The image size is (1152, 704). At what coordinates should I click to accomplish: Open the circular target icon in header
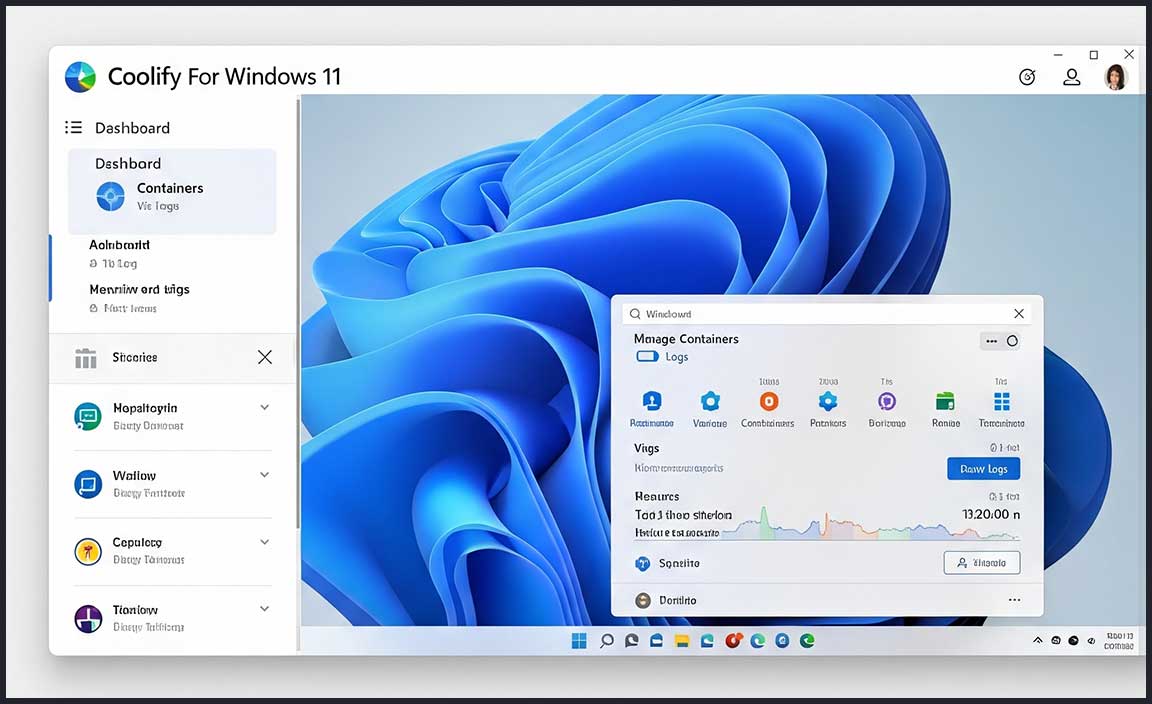1027,77
